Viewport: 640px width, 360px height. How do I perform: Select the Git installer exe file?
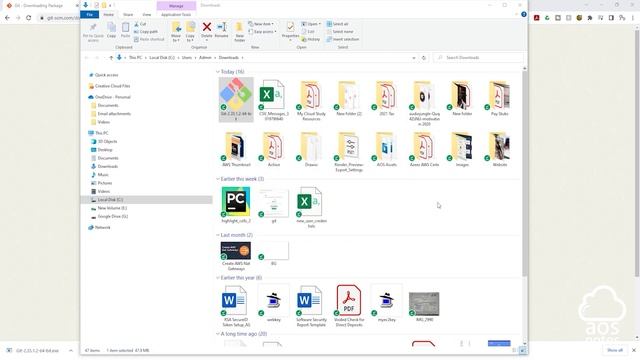point(236,100)
